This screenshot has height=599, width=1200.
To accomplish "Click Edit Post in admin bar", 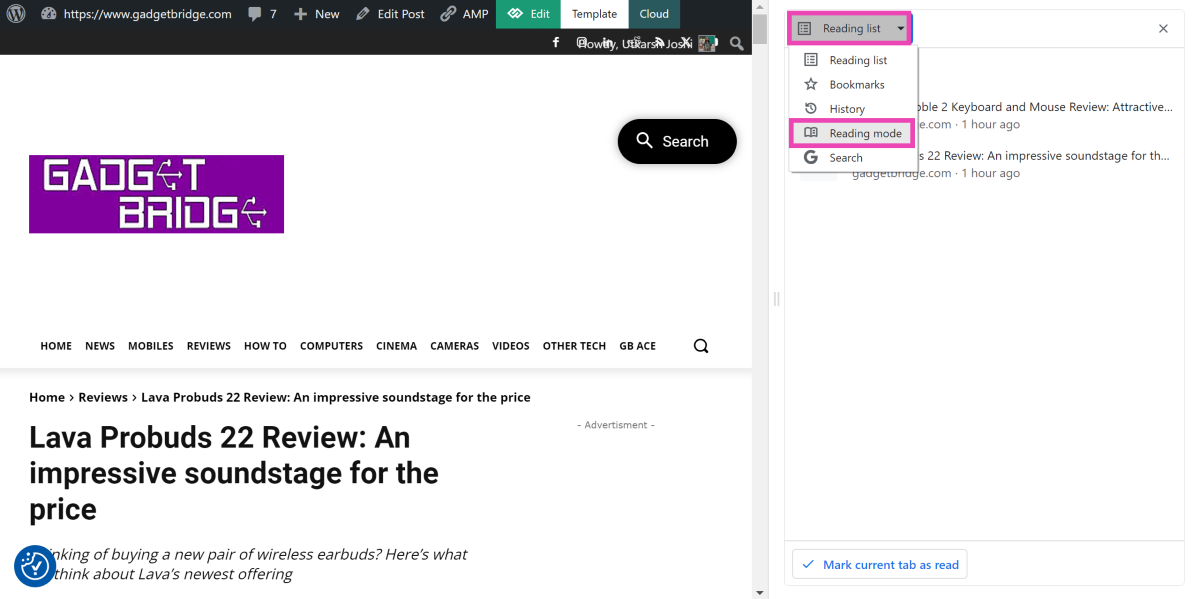I will click(x=389, y=14).
